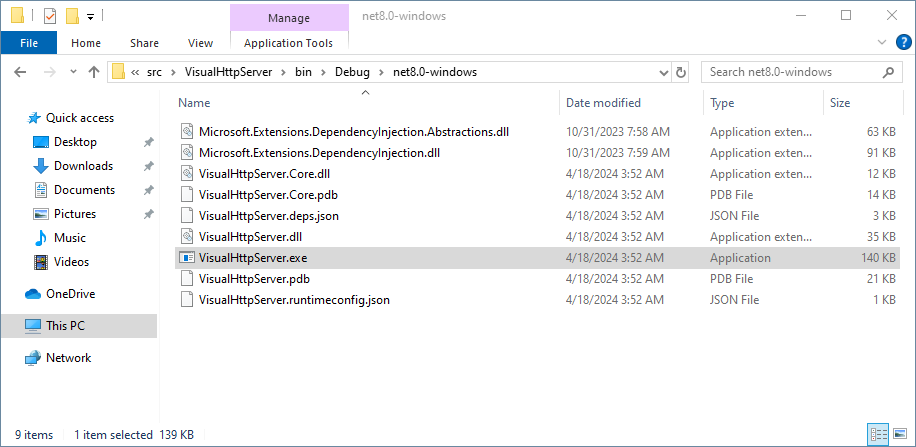Screen dimensions: 916x447
Task: Open the Application Tools tab
Action: point(289,43)
